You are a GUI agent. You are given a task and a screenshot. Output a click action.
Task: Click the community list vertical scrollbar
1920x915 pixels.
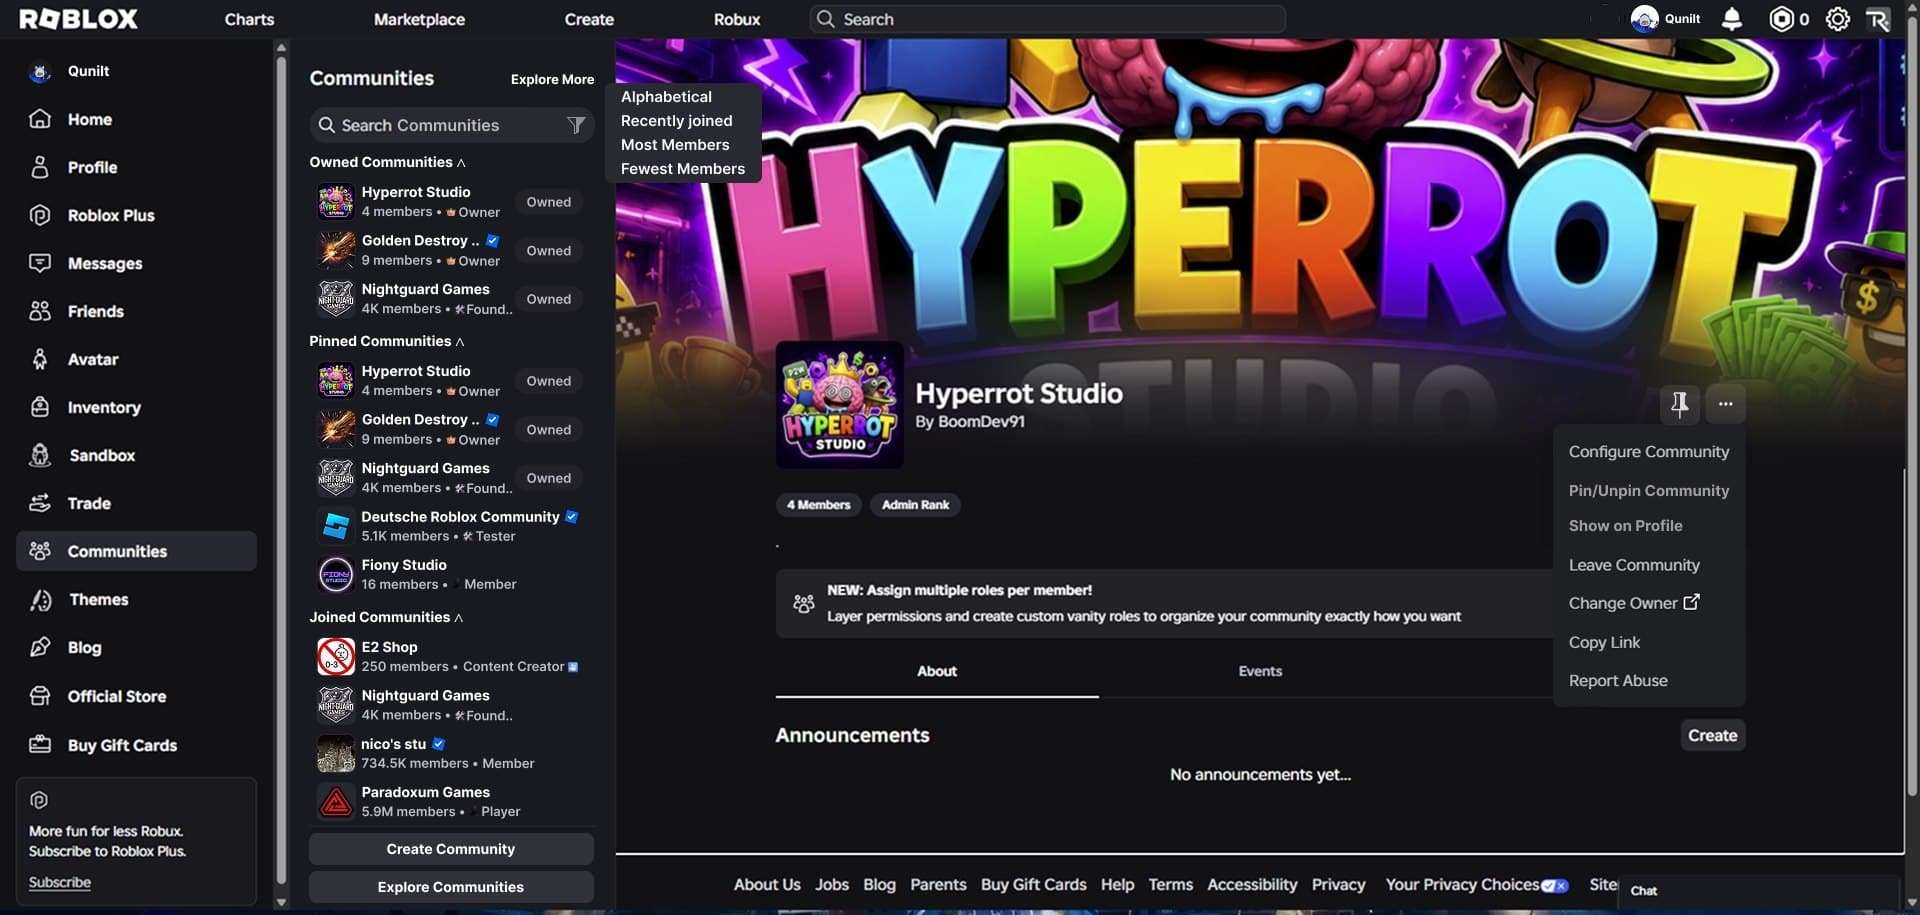[281, 470]
